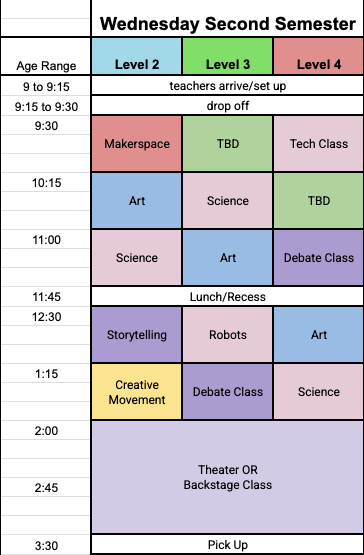Select the Age Range label cell
This screenshot has height=555, width=364.
point(46,56)
